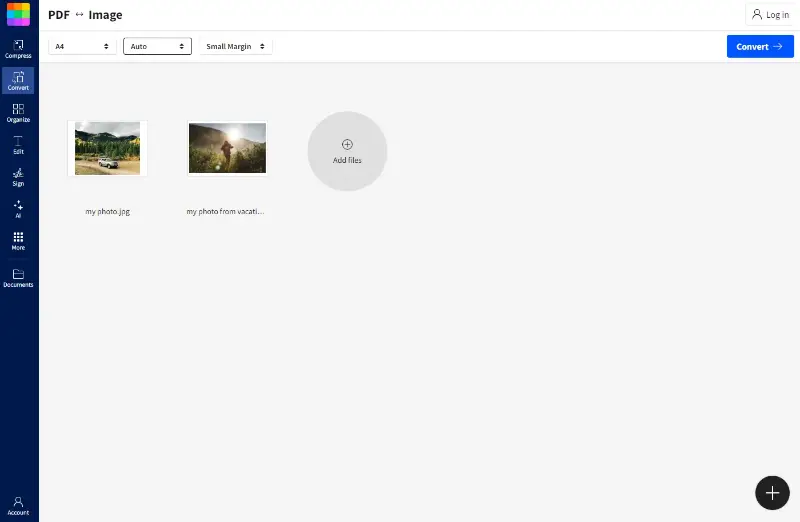Open the Organize tool in sidebar
800x522 pixels.
[18, 113]
